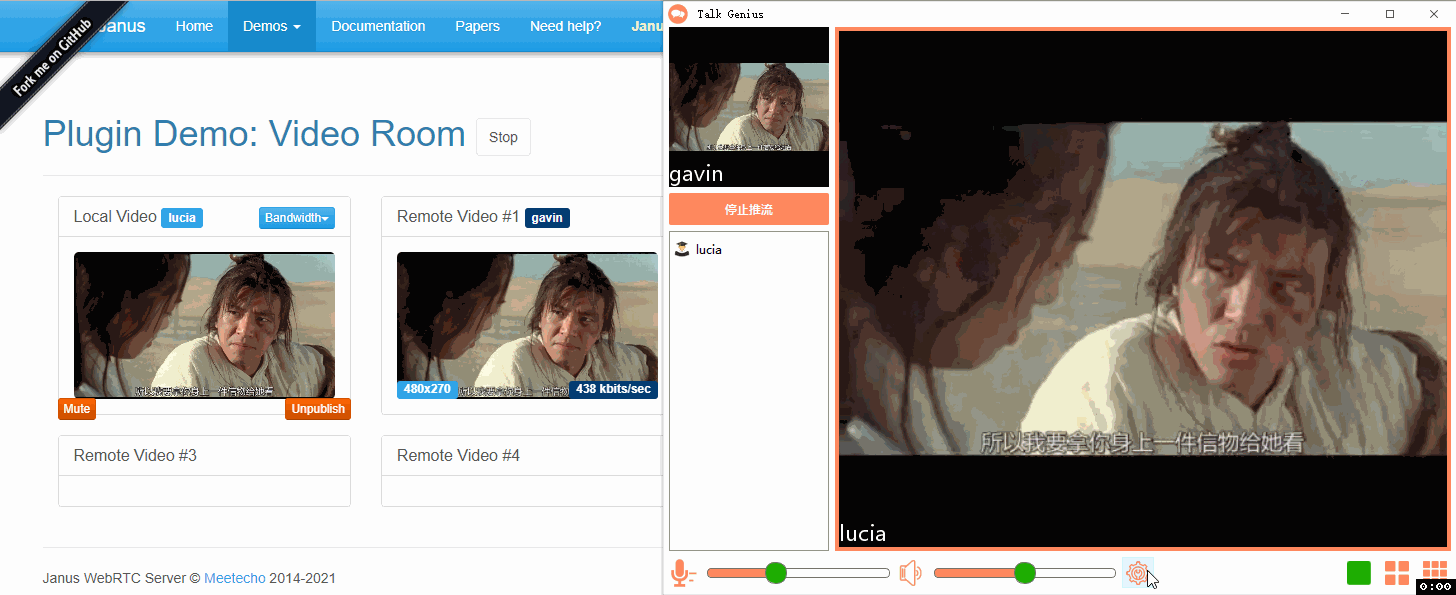The width and height of the screenshot is (1456, 595).
Task: Click the lucia label badge on Local Video
Action: click(x=182, y=218)
